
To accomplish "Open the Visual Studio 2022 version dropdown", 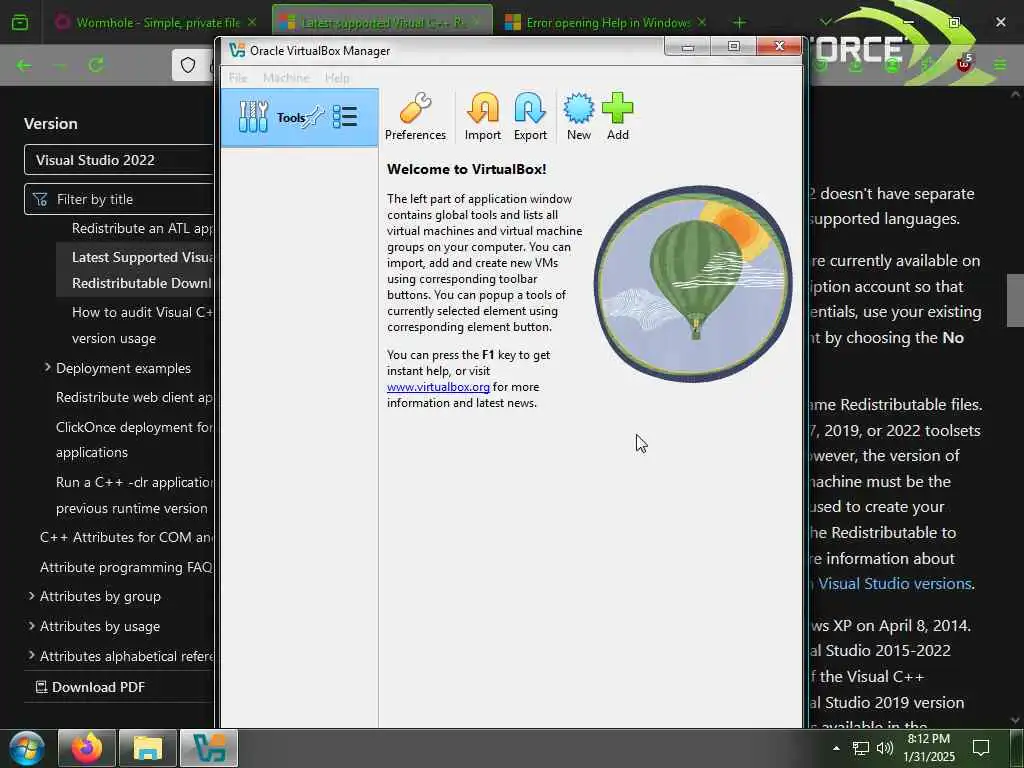I will coord(120,160).
